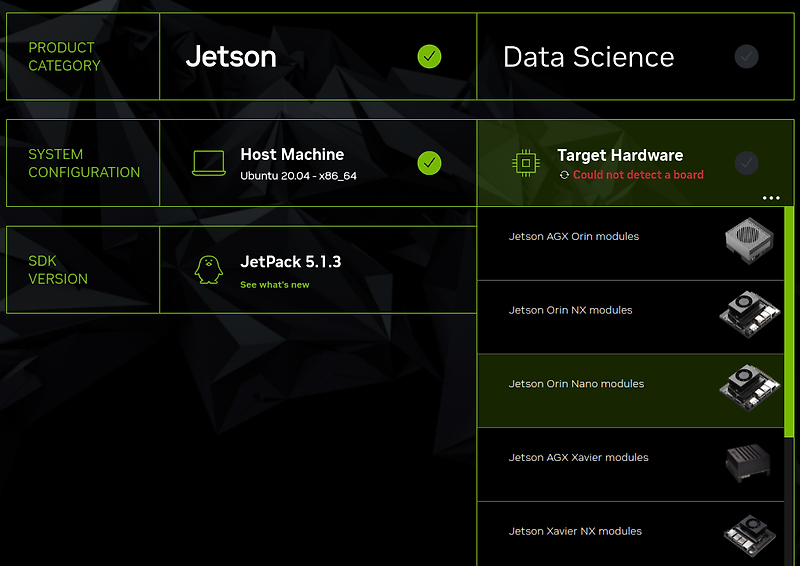The width and height of the screenshot is (800, 566).
Task: Select Jetson Xavier NX modules
Action: click(x=630, y=534)
